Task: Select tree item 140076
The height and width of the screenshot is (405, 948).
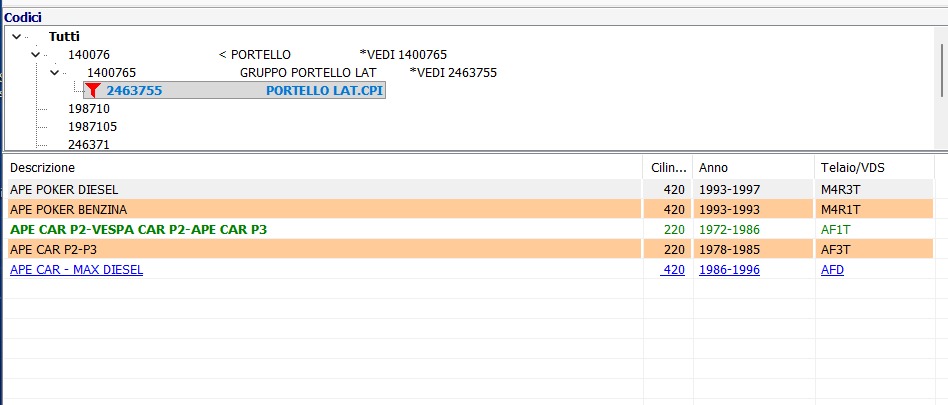Action: pos(89,55)
